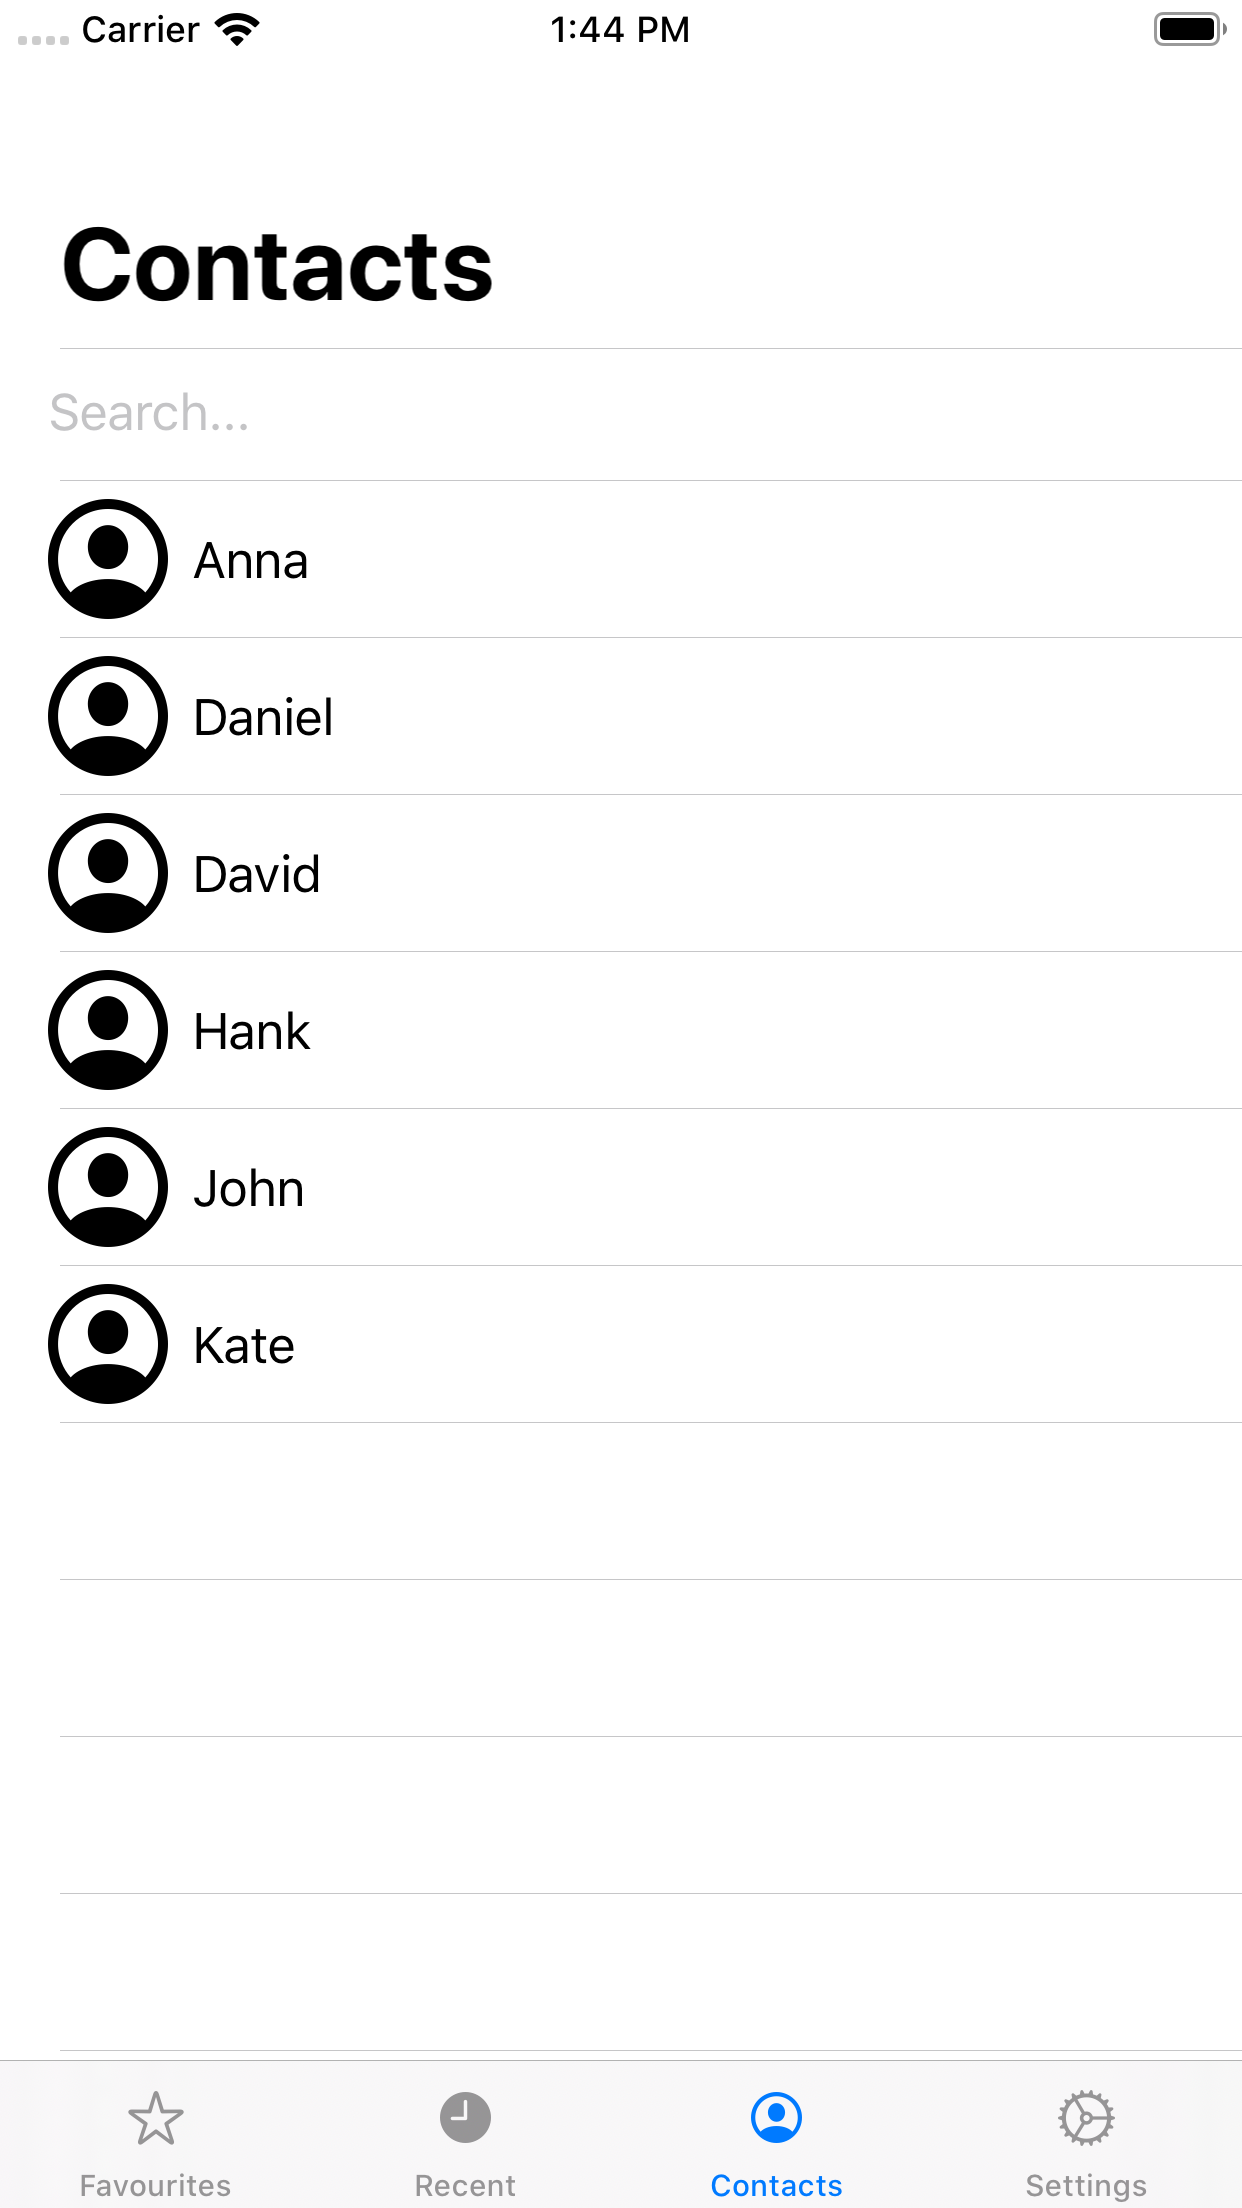Image resolution: width=1242 pixels, height=2208 pixels.
Task: Open Daniel's contact name
Action: tap(264, 718)
